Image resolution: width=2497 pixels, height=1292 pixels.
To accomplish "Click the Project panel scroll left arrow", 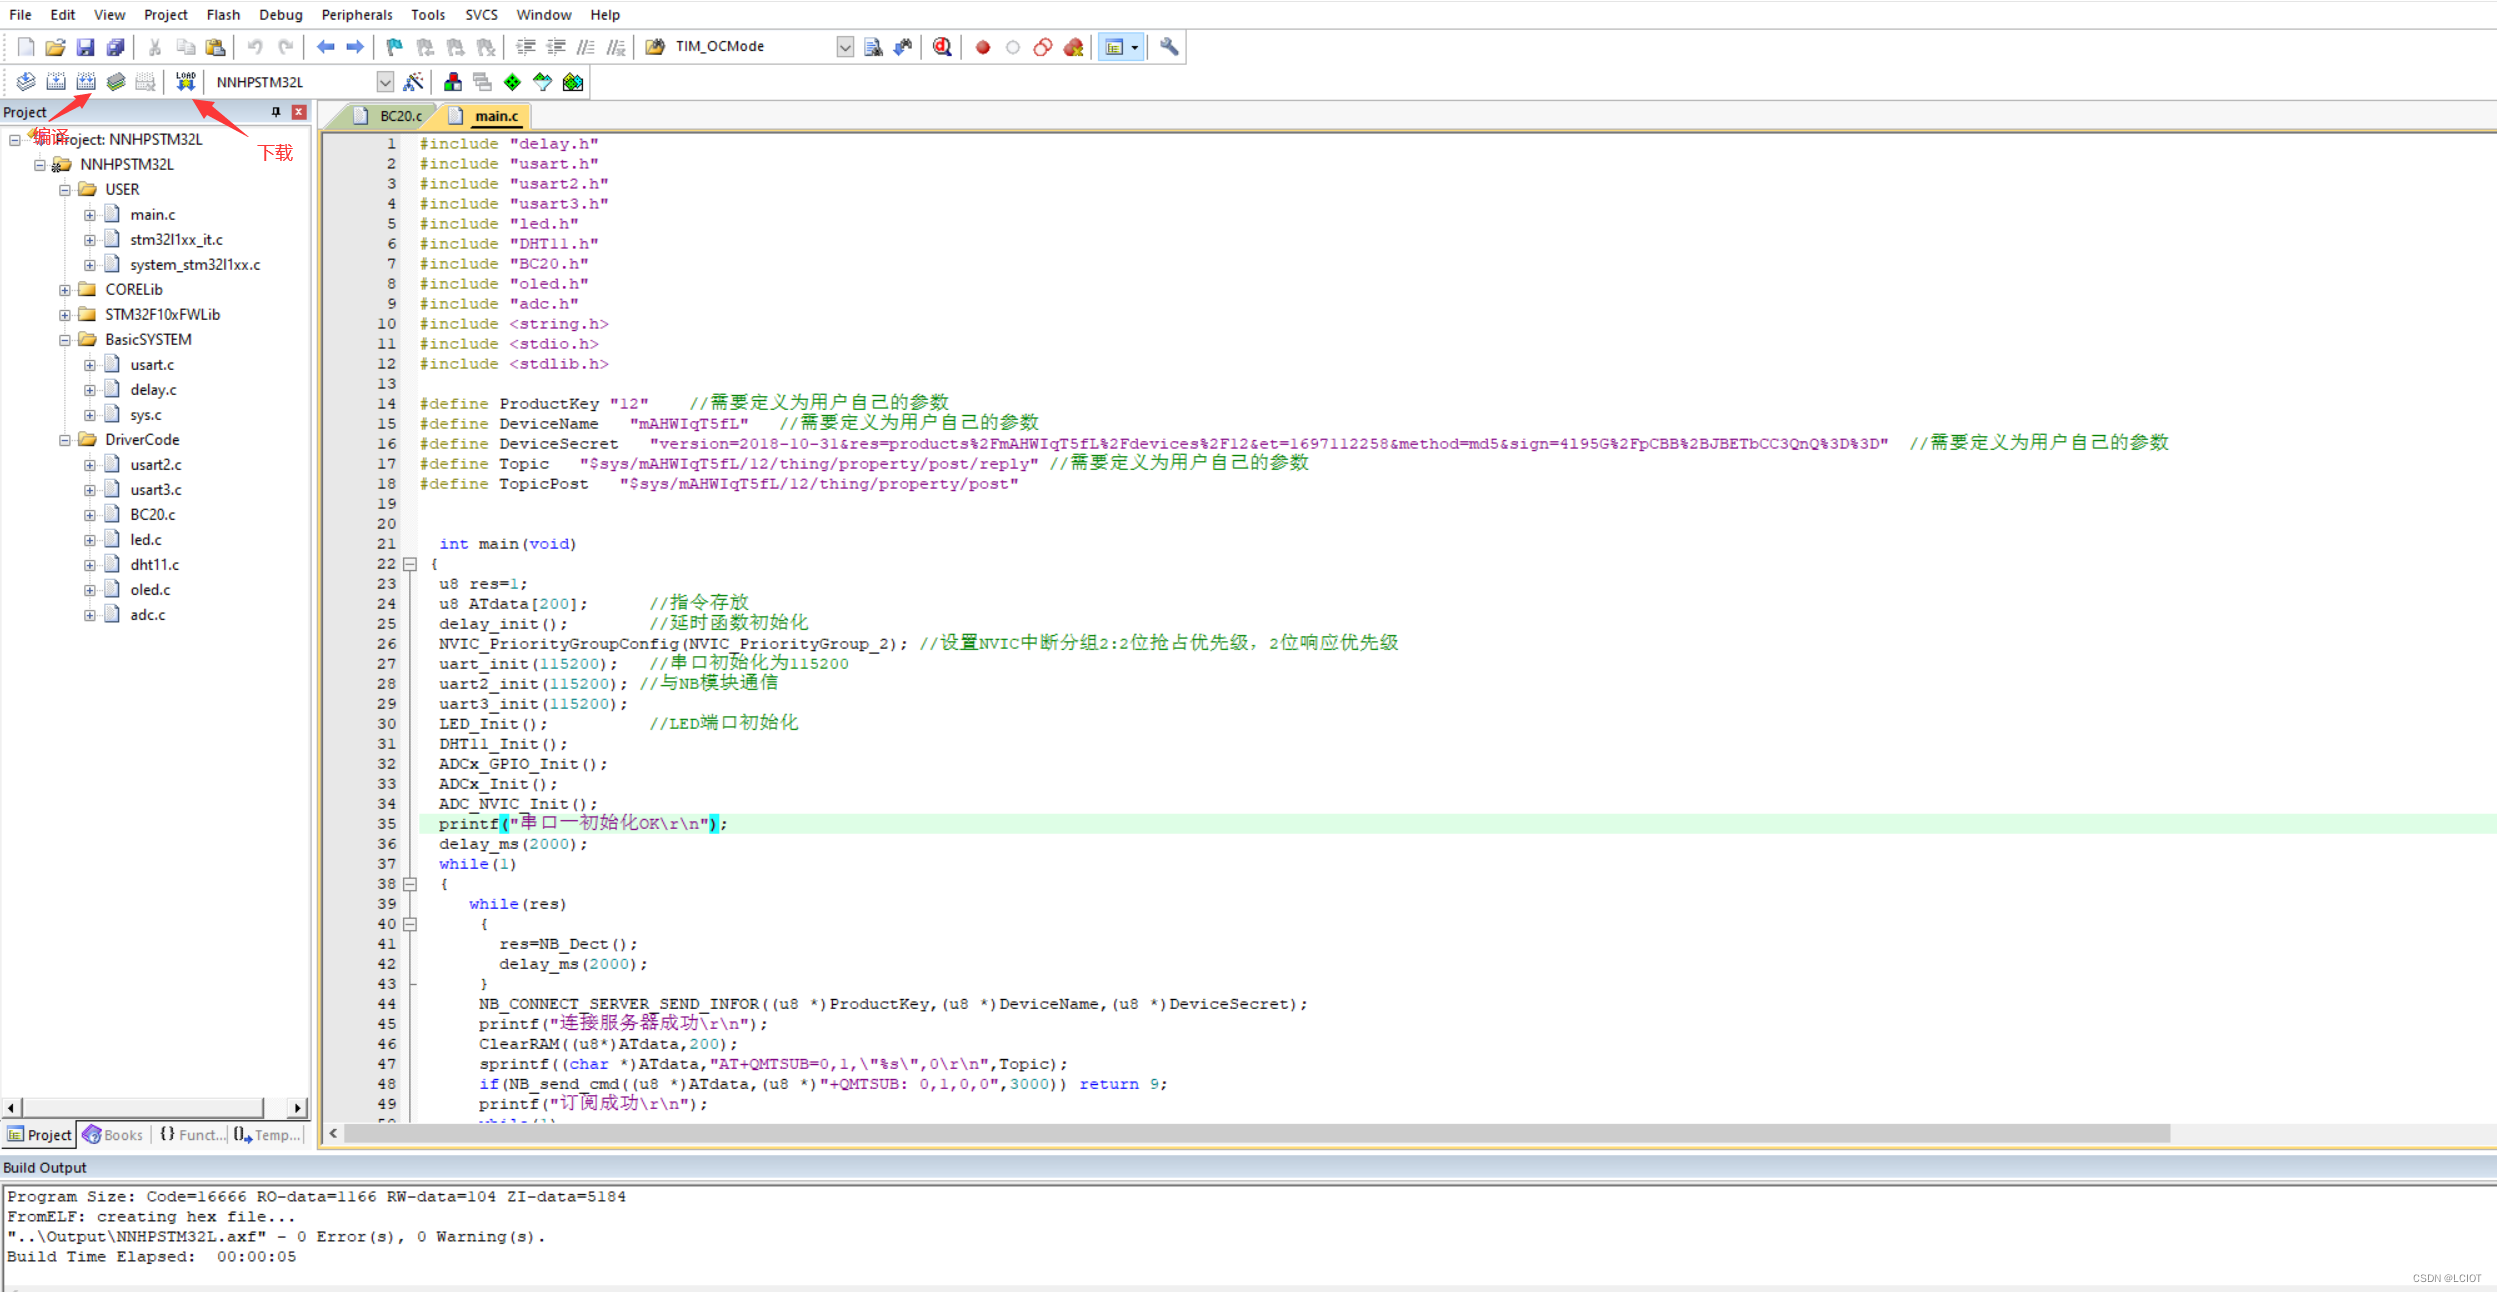I will click(11, 1108).
